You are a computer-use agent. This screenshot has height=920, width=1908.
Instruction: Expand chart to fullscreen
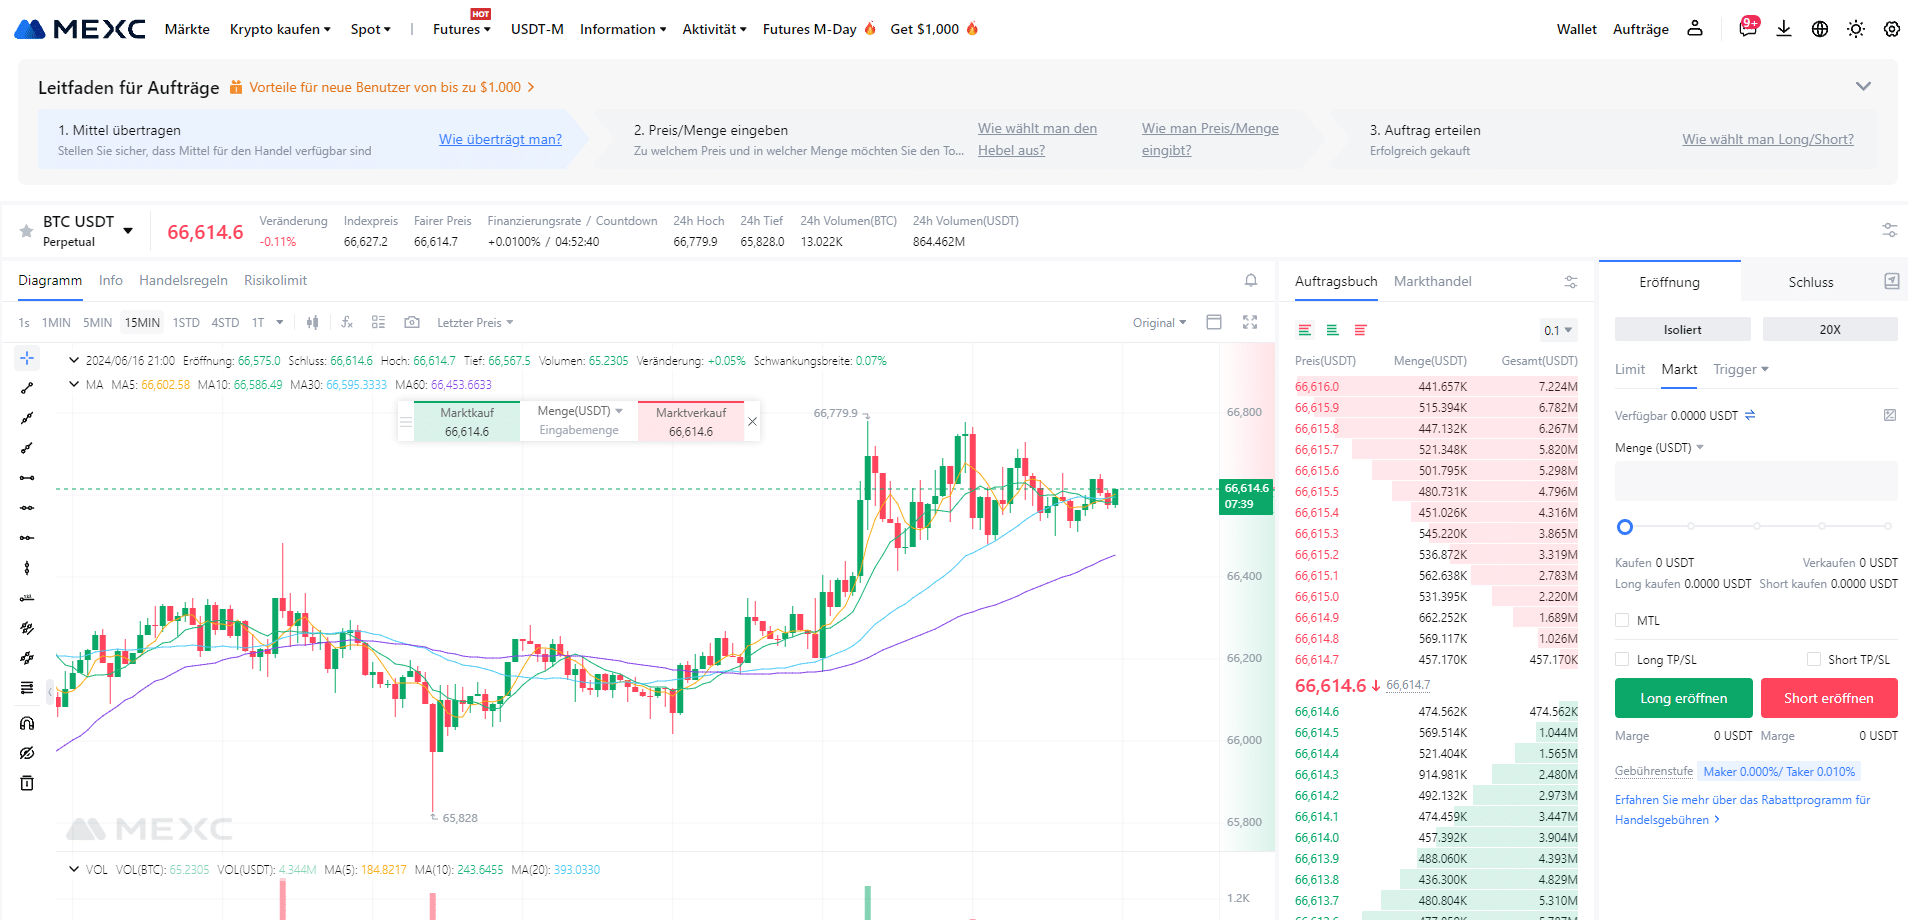[x=1250, y=322]
